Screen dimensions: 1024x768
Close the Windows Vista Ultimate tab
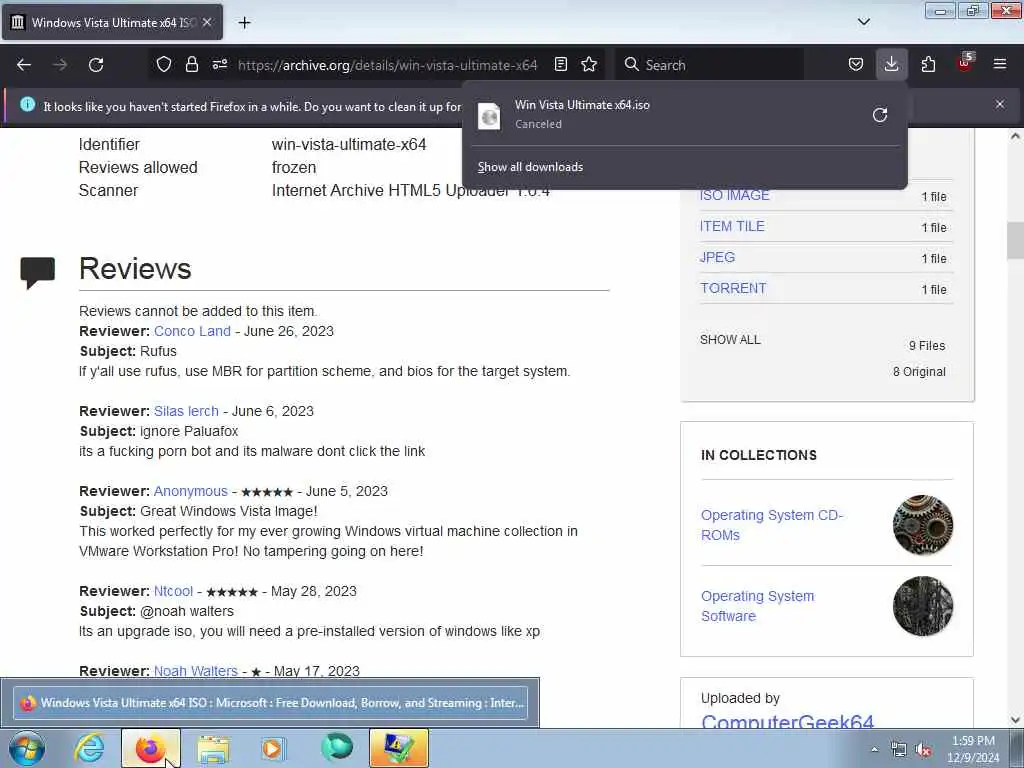pyautogui.click(x=207, y=22)
